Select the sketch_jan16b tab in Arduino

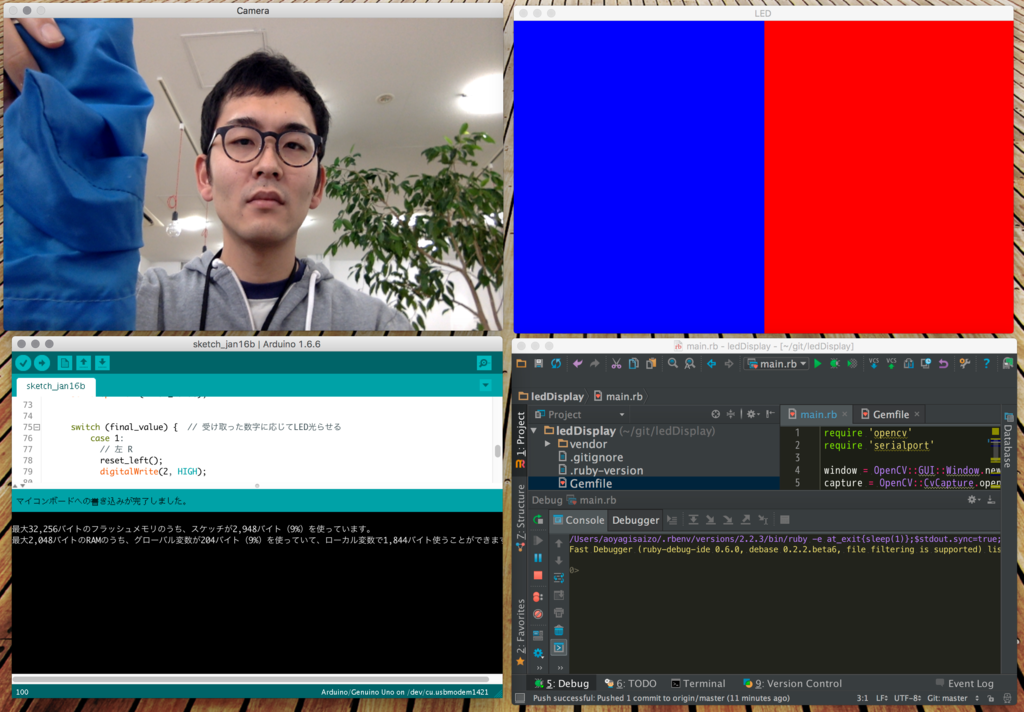(x=56, y=386)
